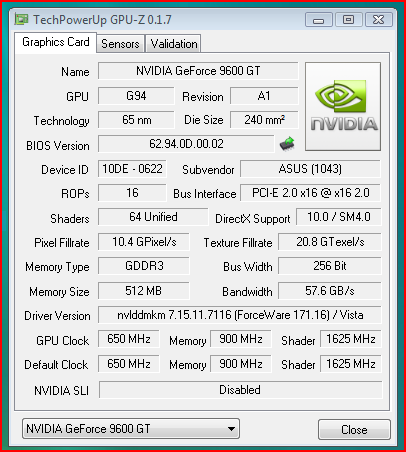Click the NVIDIA logo image
This screenshot has height=452, width=406.
point(343,106)
